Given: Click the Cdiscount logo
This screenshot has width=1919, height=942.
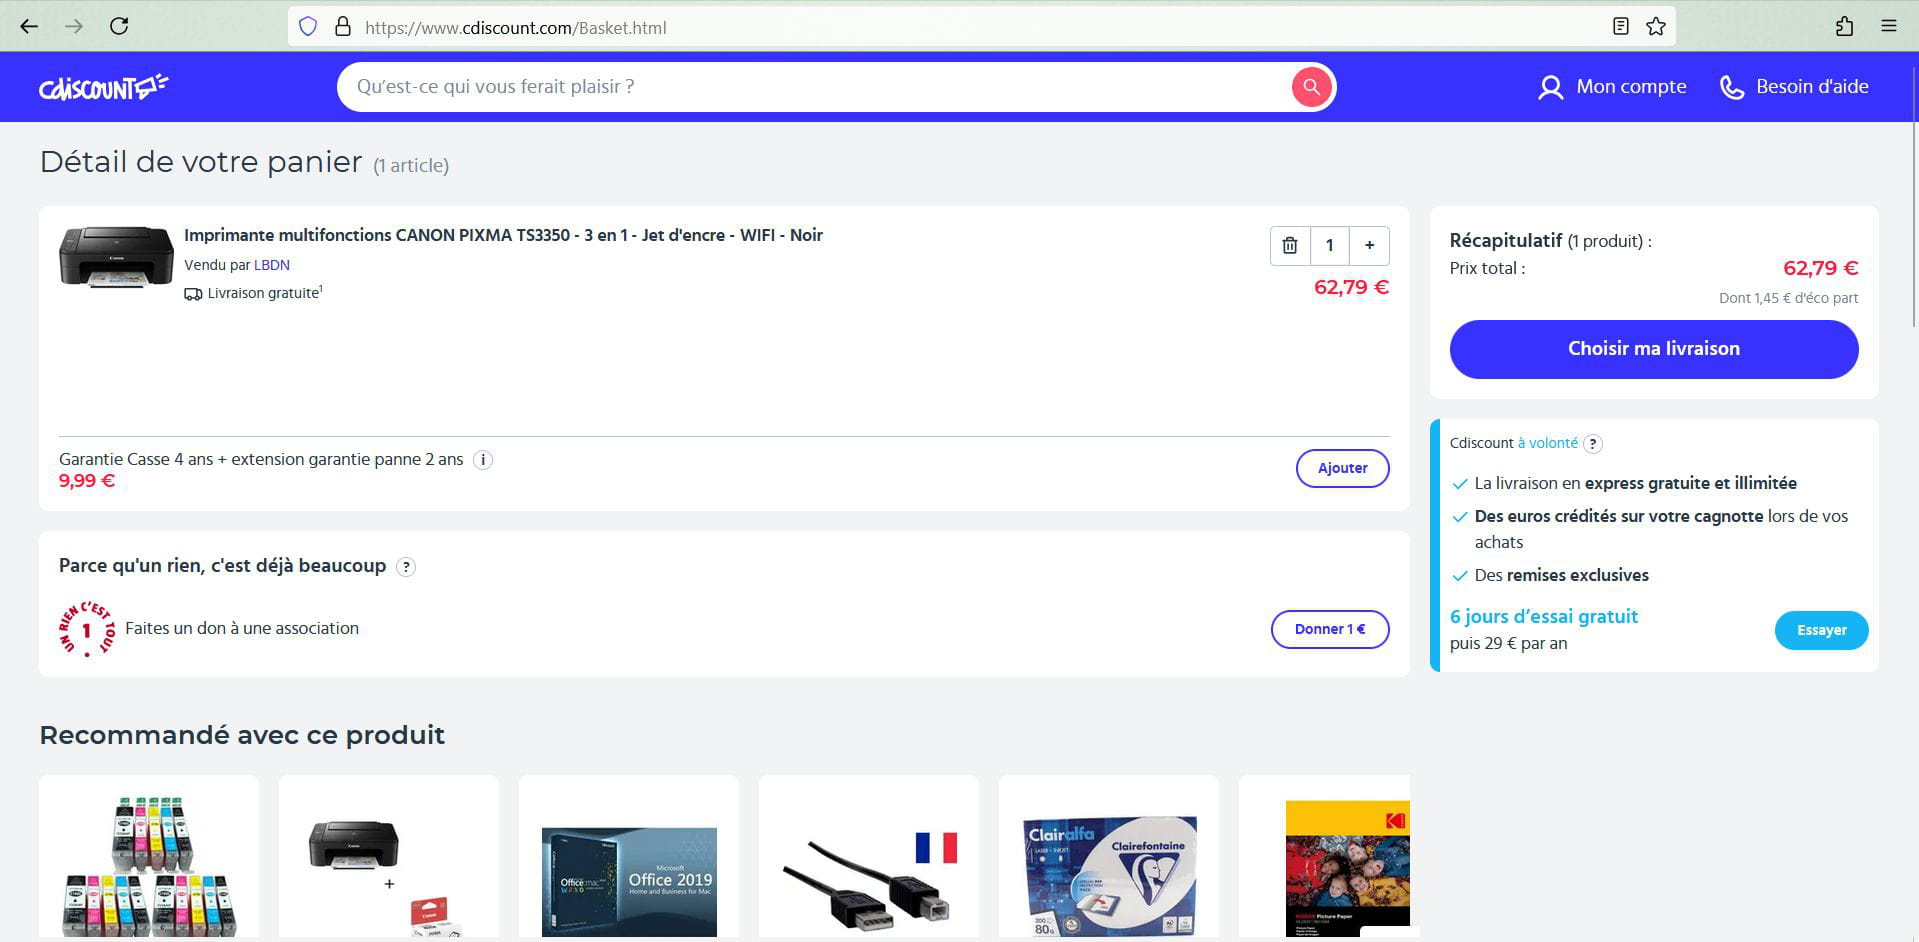Looking at the screenshot, I should tap(103, 87).
